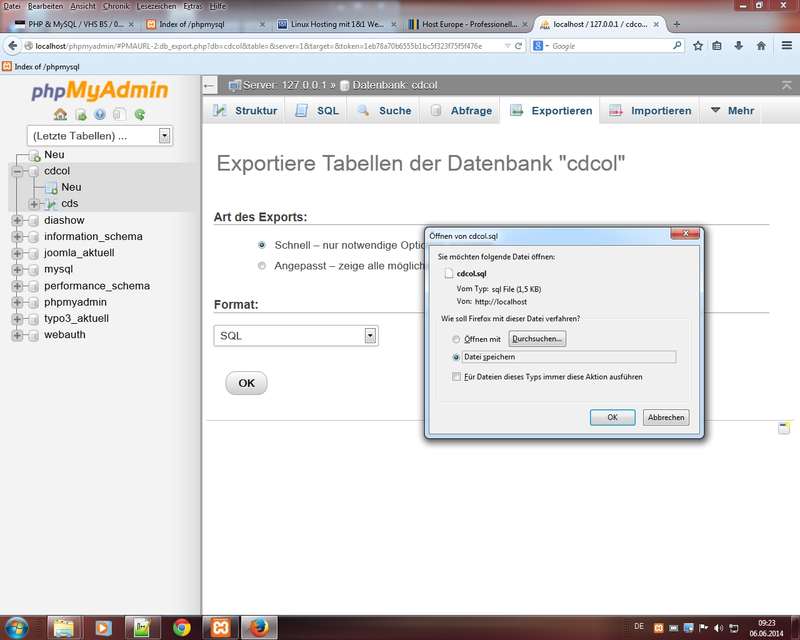Click Neu under the cdcol database

point(71,187)
